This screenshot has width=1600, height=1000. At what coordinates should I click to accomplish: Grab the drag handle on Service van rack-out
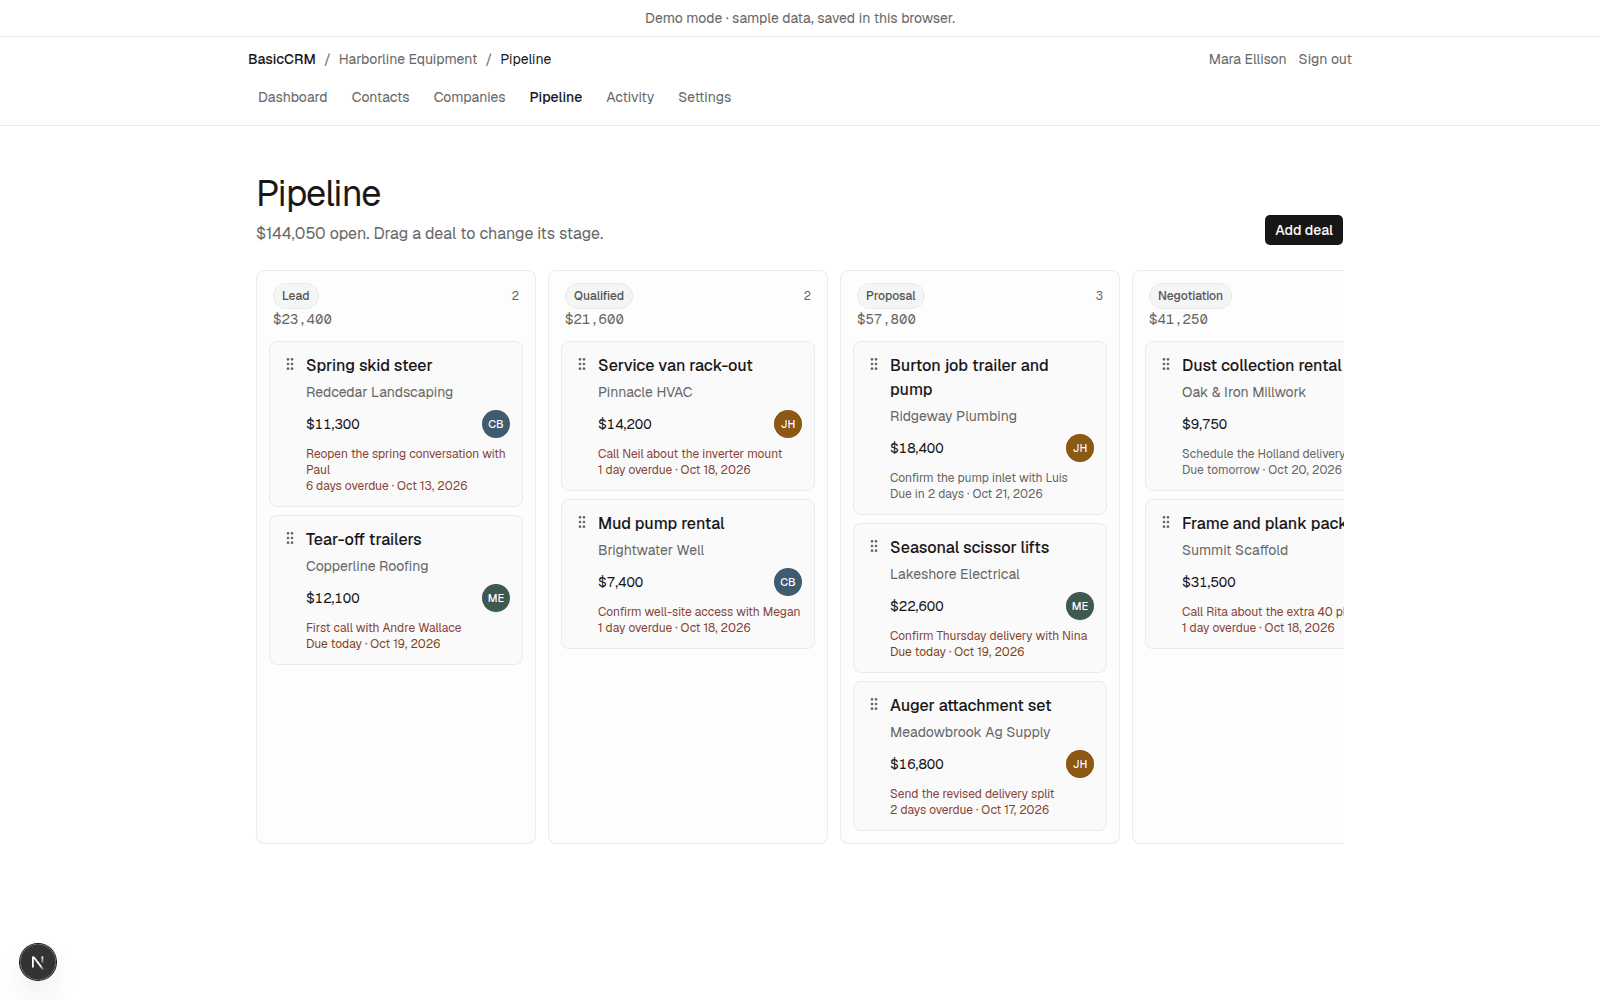tap(582, 365)
